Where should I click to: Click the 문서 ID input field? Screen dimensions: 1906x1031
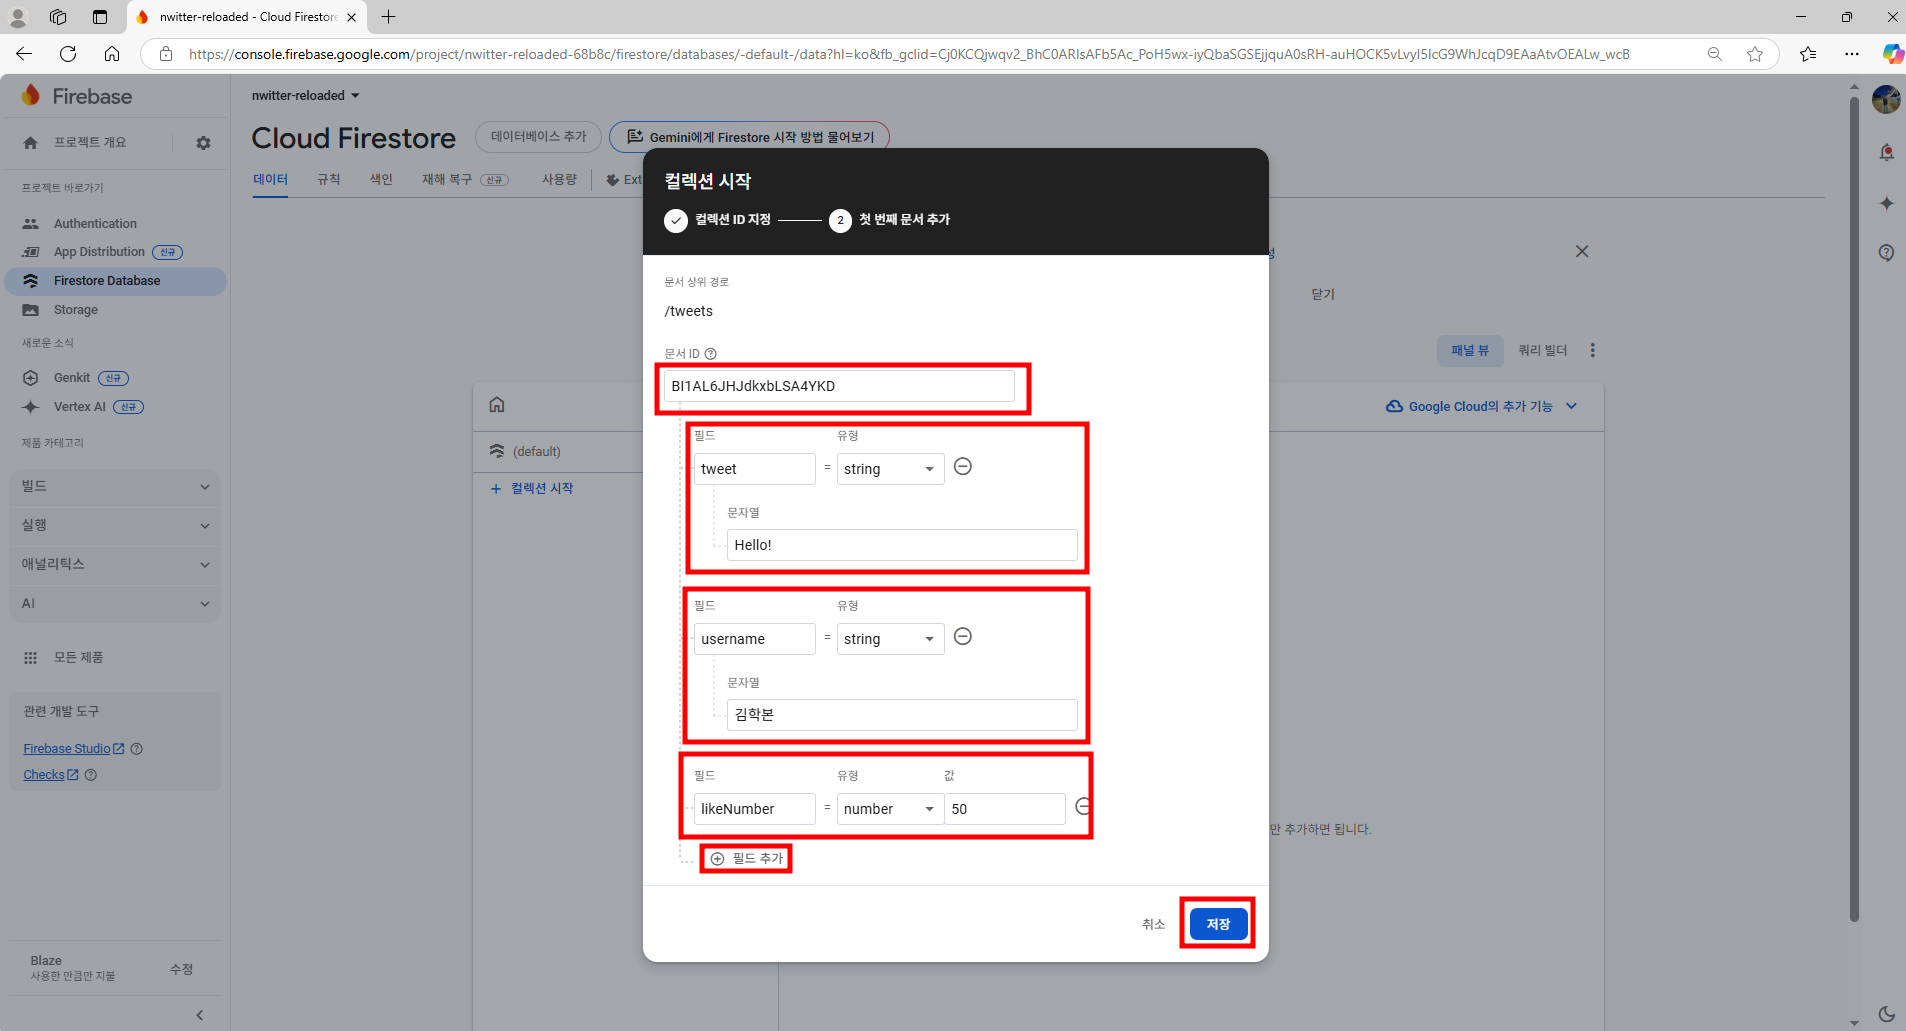click(x=839, y=386)
